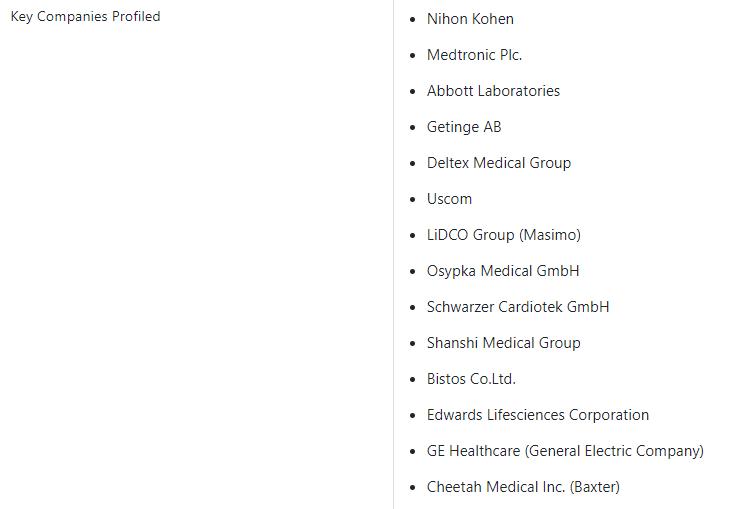747x509 pixels.
Task: Select Schwarzer Cardiotek GmbH entry
Action: [x=518, y=307]
